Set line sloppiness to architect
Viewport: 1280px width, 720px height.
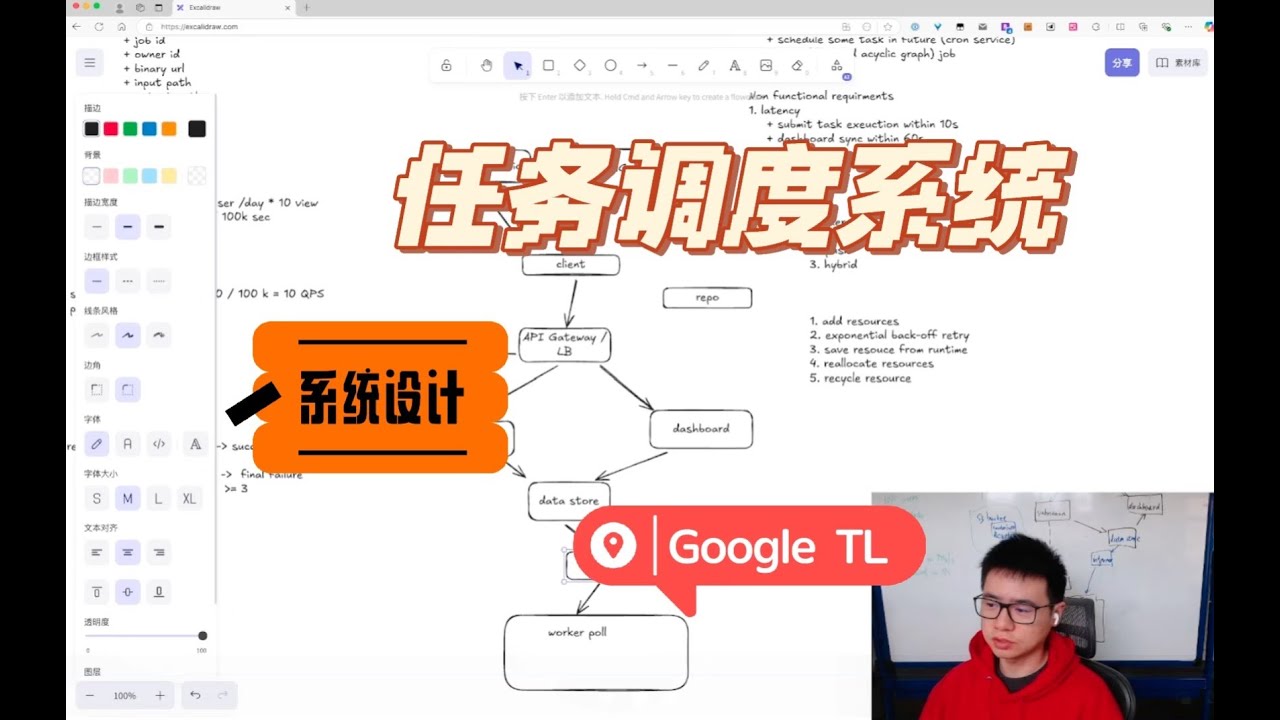tap(97, 336)
